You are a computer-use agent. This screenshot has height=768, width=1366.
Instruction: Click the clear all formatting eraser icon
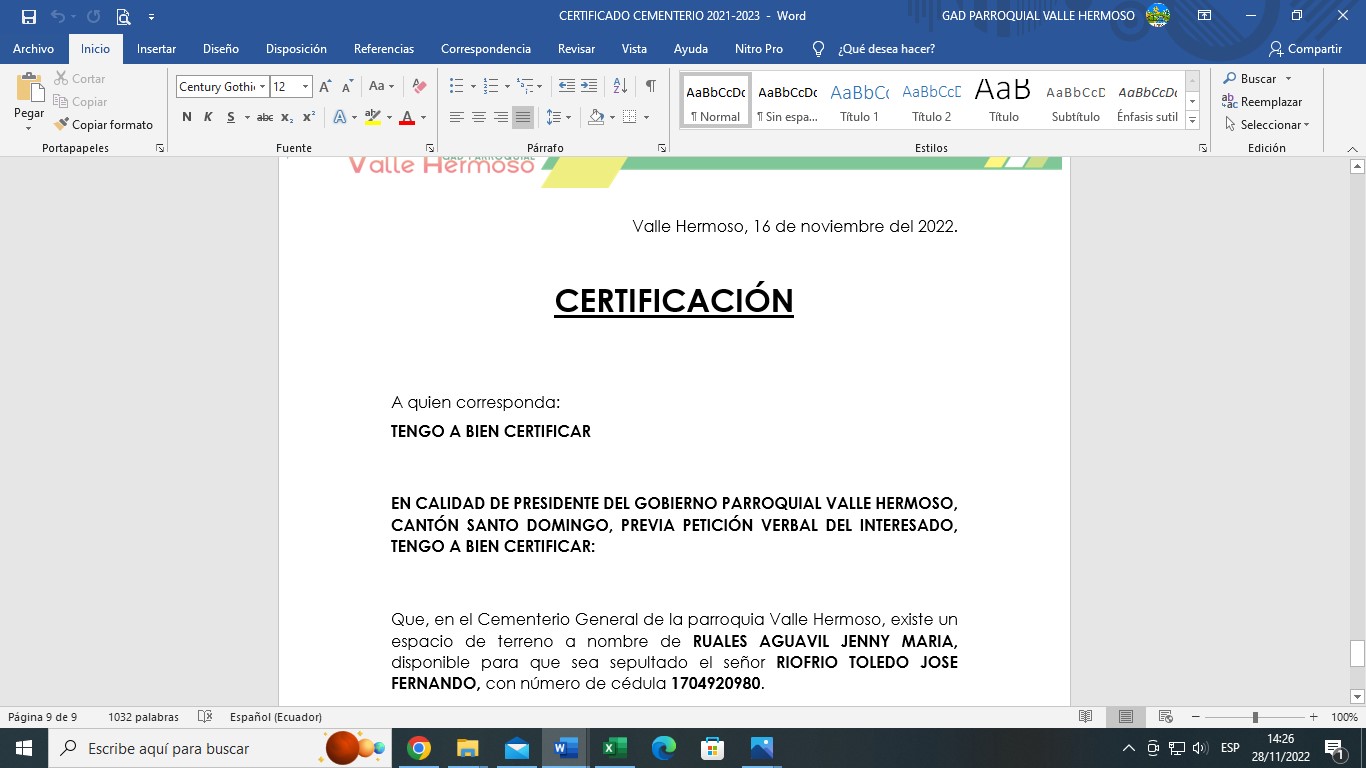pos(419,87)
